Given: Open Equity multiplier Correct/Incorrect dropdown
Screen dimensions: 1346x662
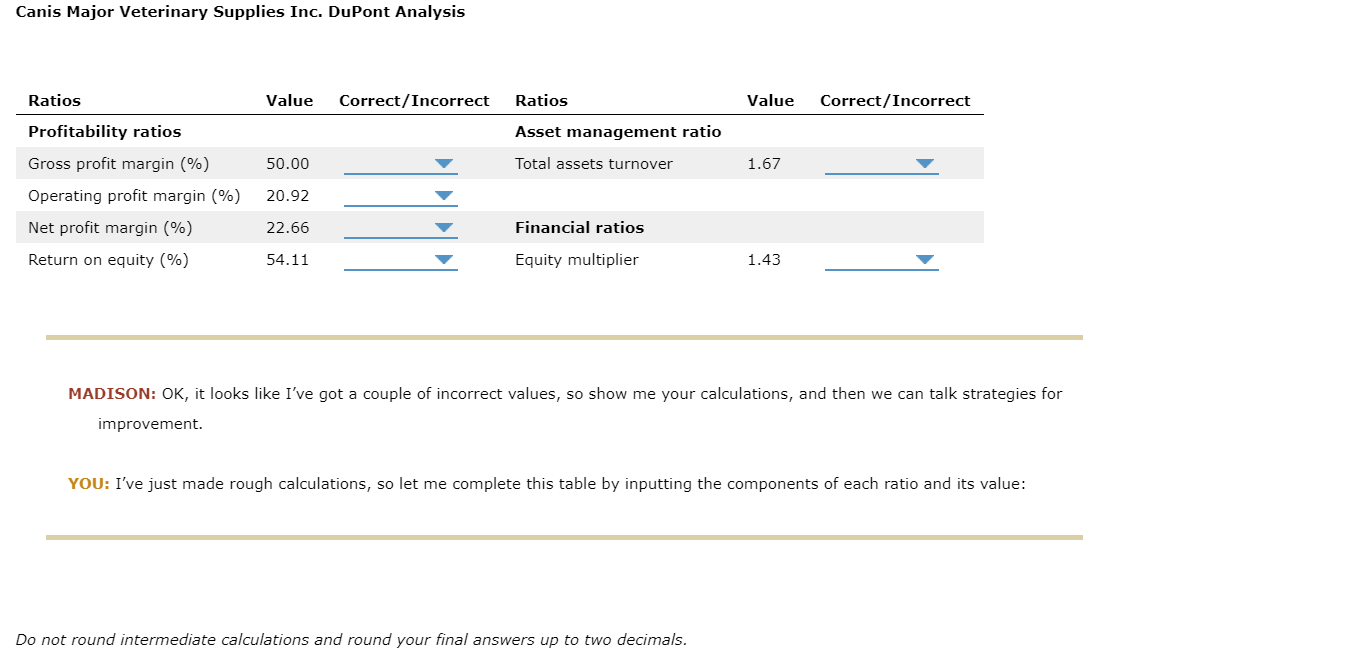Looking at the screenshot, I should tap(881, 260).
